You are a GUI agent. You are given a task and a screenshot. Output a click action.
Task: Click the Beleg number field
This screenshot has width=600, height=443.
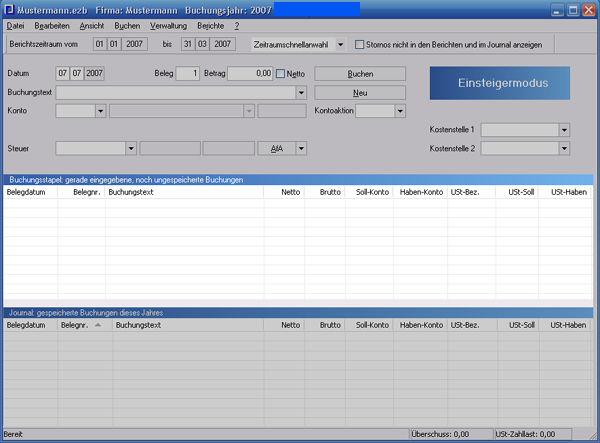(x=188, y=73)
